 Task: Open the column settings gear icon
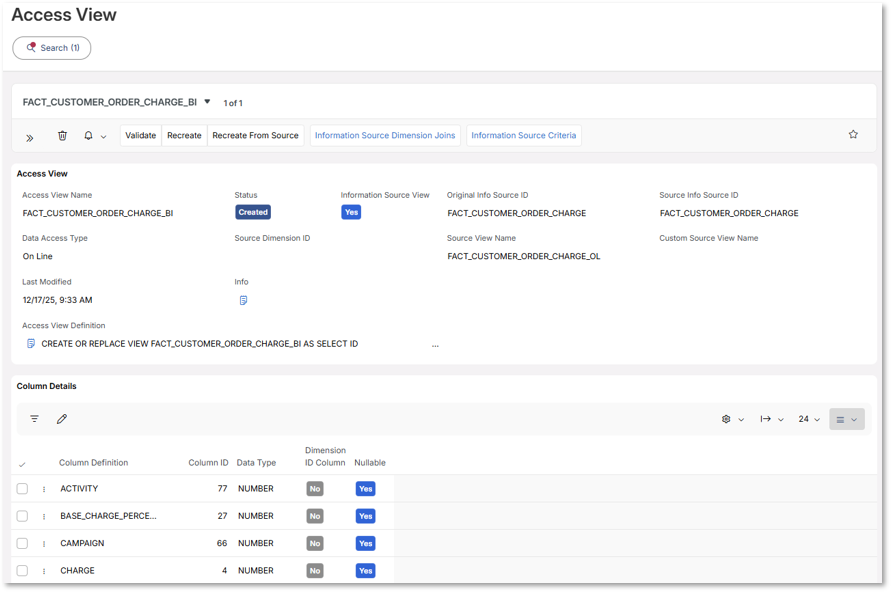click(x=726, y=419)
